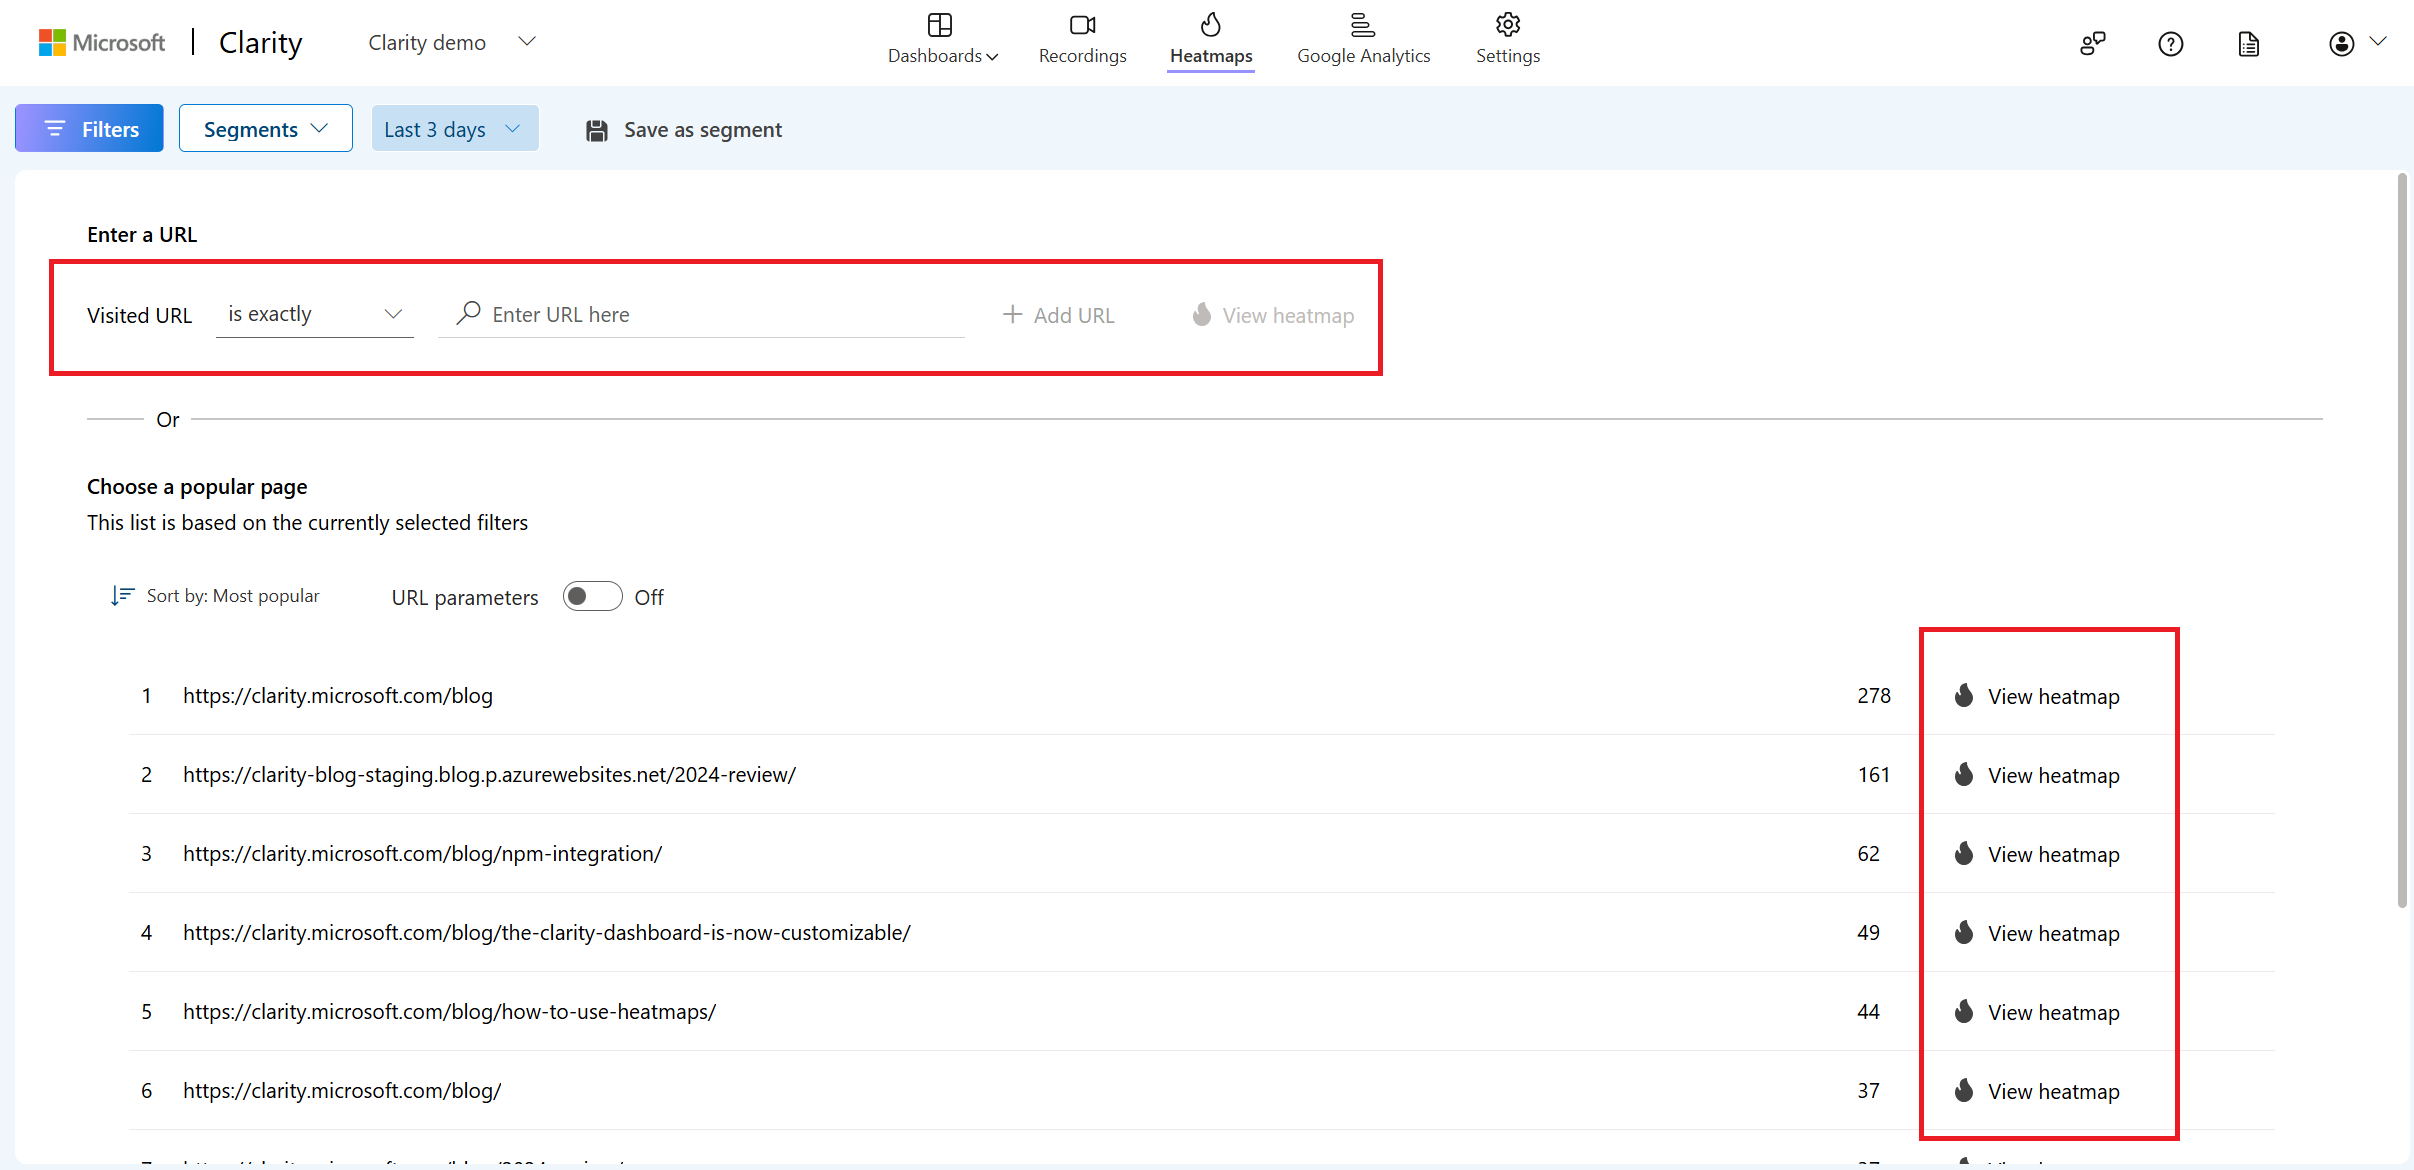Open the Segments dropdown
Viewport: 2414px width, 1170px height.
pos(266,128)
